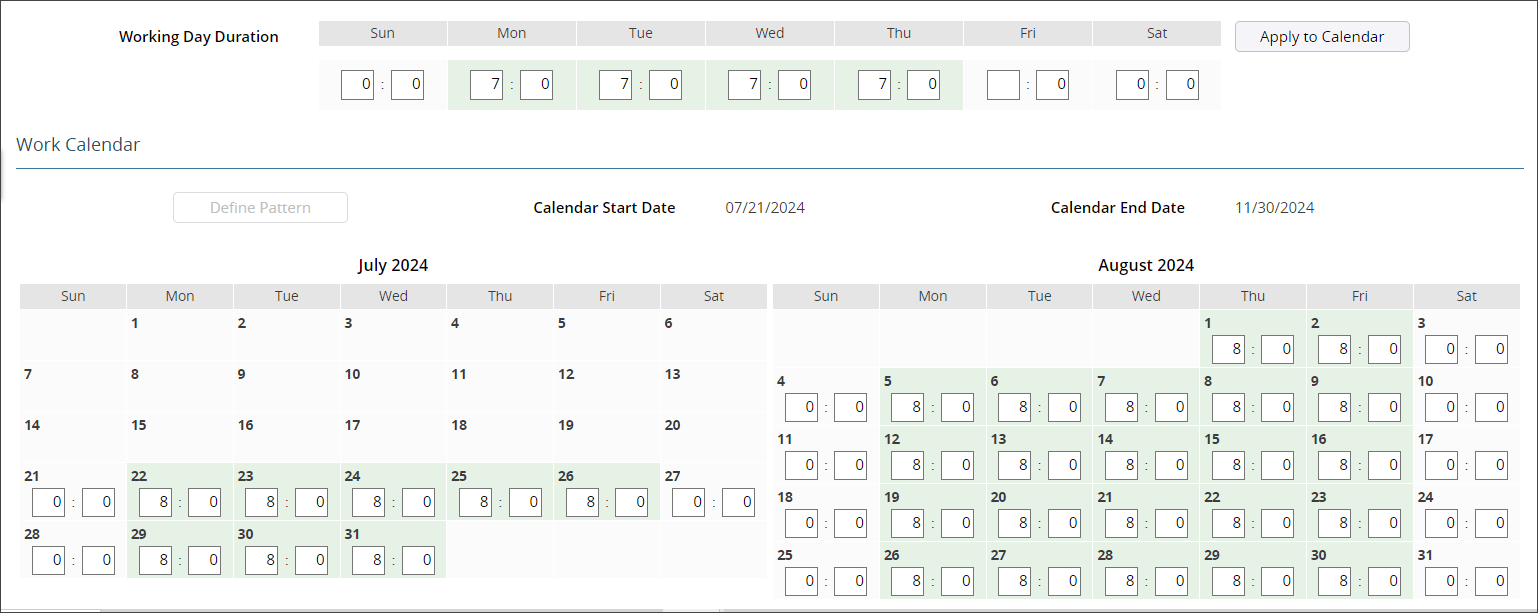
Task: Click the disabled Define Pattern button
Action: [x=260, y=208]
